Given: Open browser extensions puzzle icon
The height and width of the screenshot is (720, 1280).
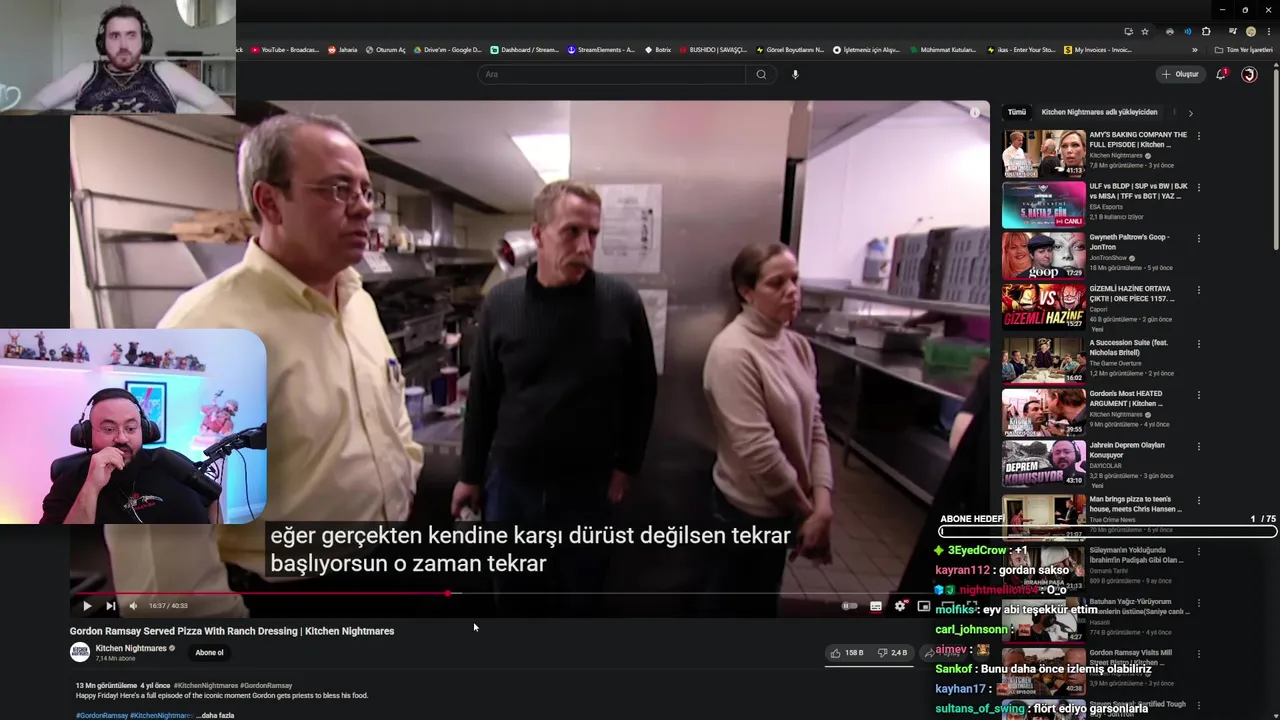Looking at the screenshot, I should pyautogui.click(x=1206, y=31).
